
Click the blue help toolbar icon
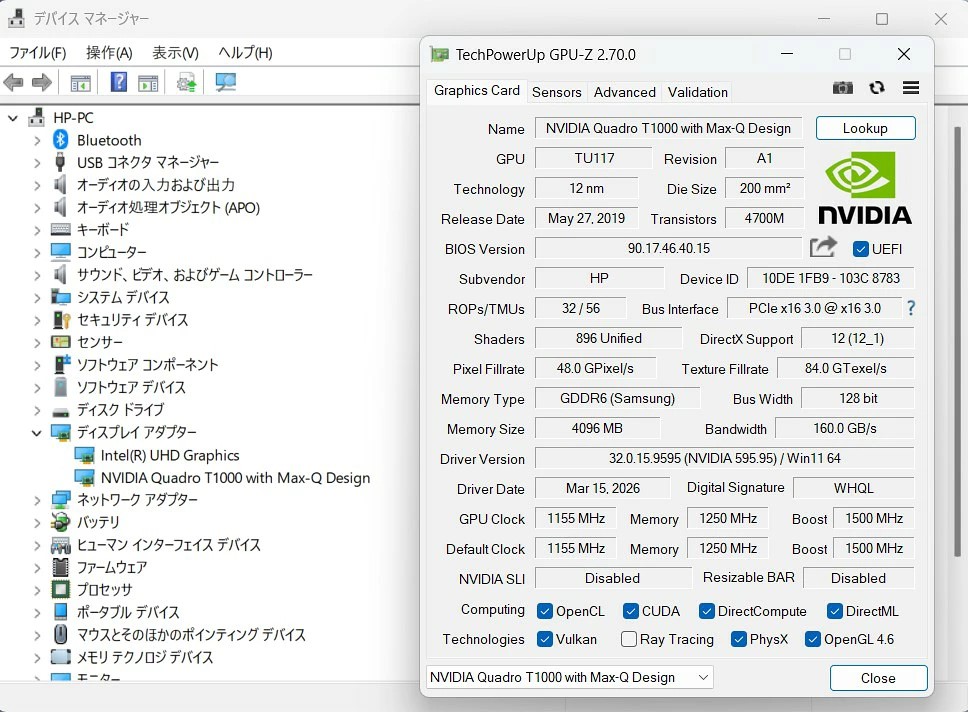(119, 82)
